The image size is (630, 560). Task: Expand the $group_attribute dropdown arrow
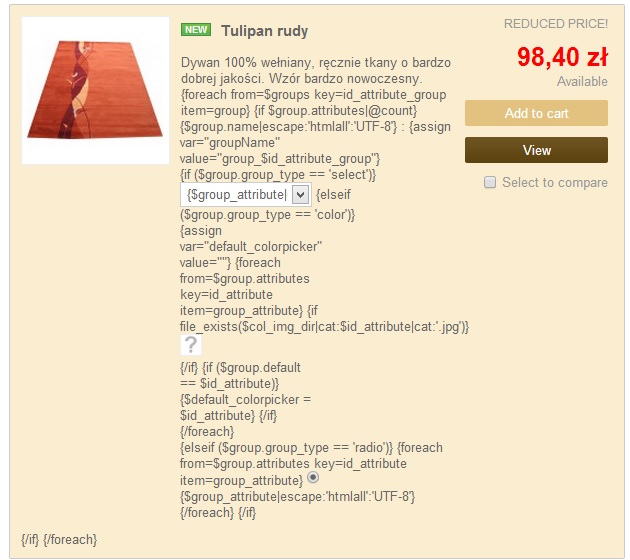click(x=300, y=195)
